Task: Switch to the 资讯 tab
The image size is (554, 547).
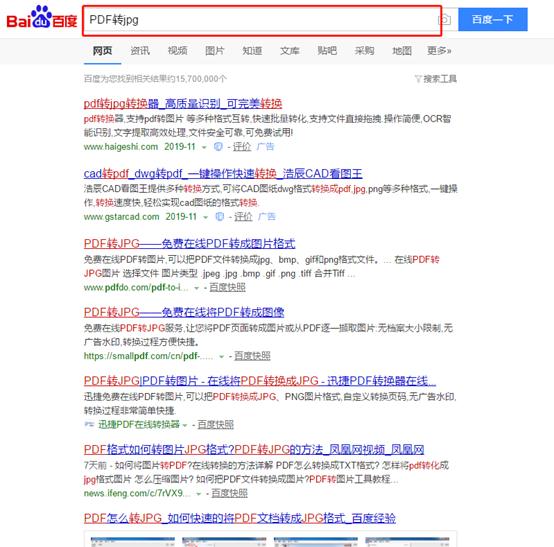Action: point(140,51)
